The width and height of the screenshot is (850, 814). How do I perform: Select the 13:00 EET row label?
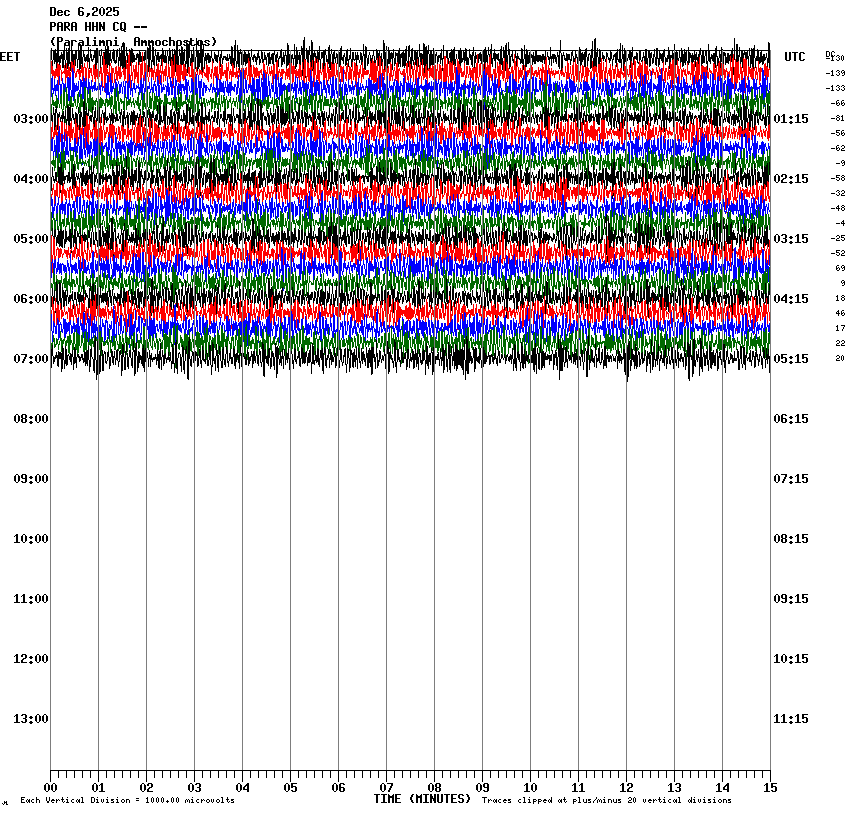30,719
